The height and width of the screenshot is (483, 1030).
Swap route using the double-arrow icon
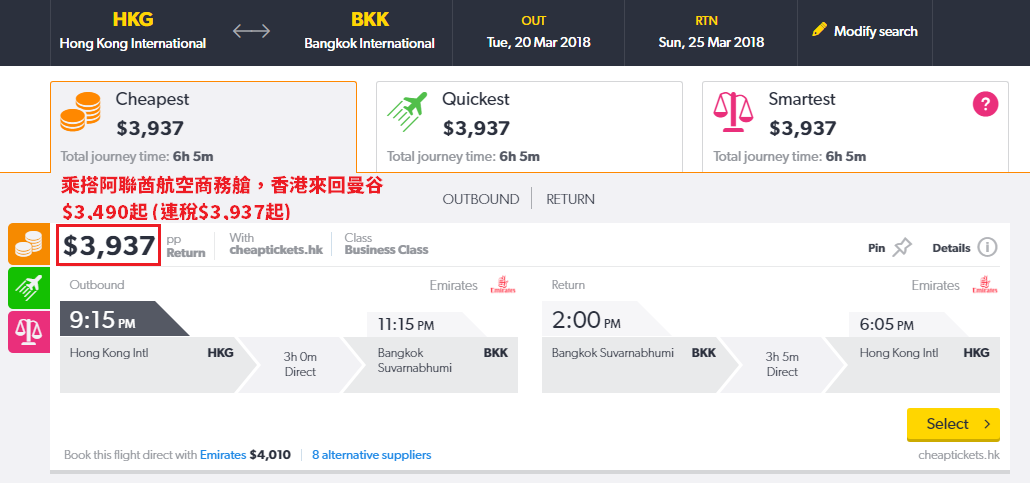click(x=252, y=31)
